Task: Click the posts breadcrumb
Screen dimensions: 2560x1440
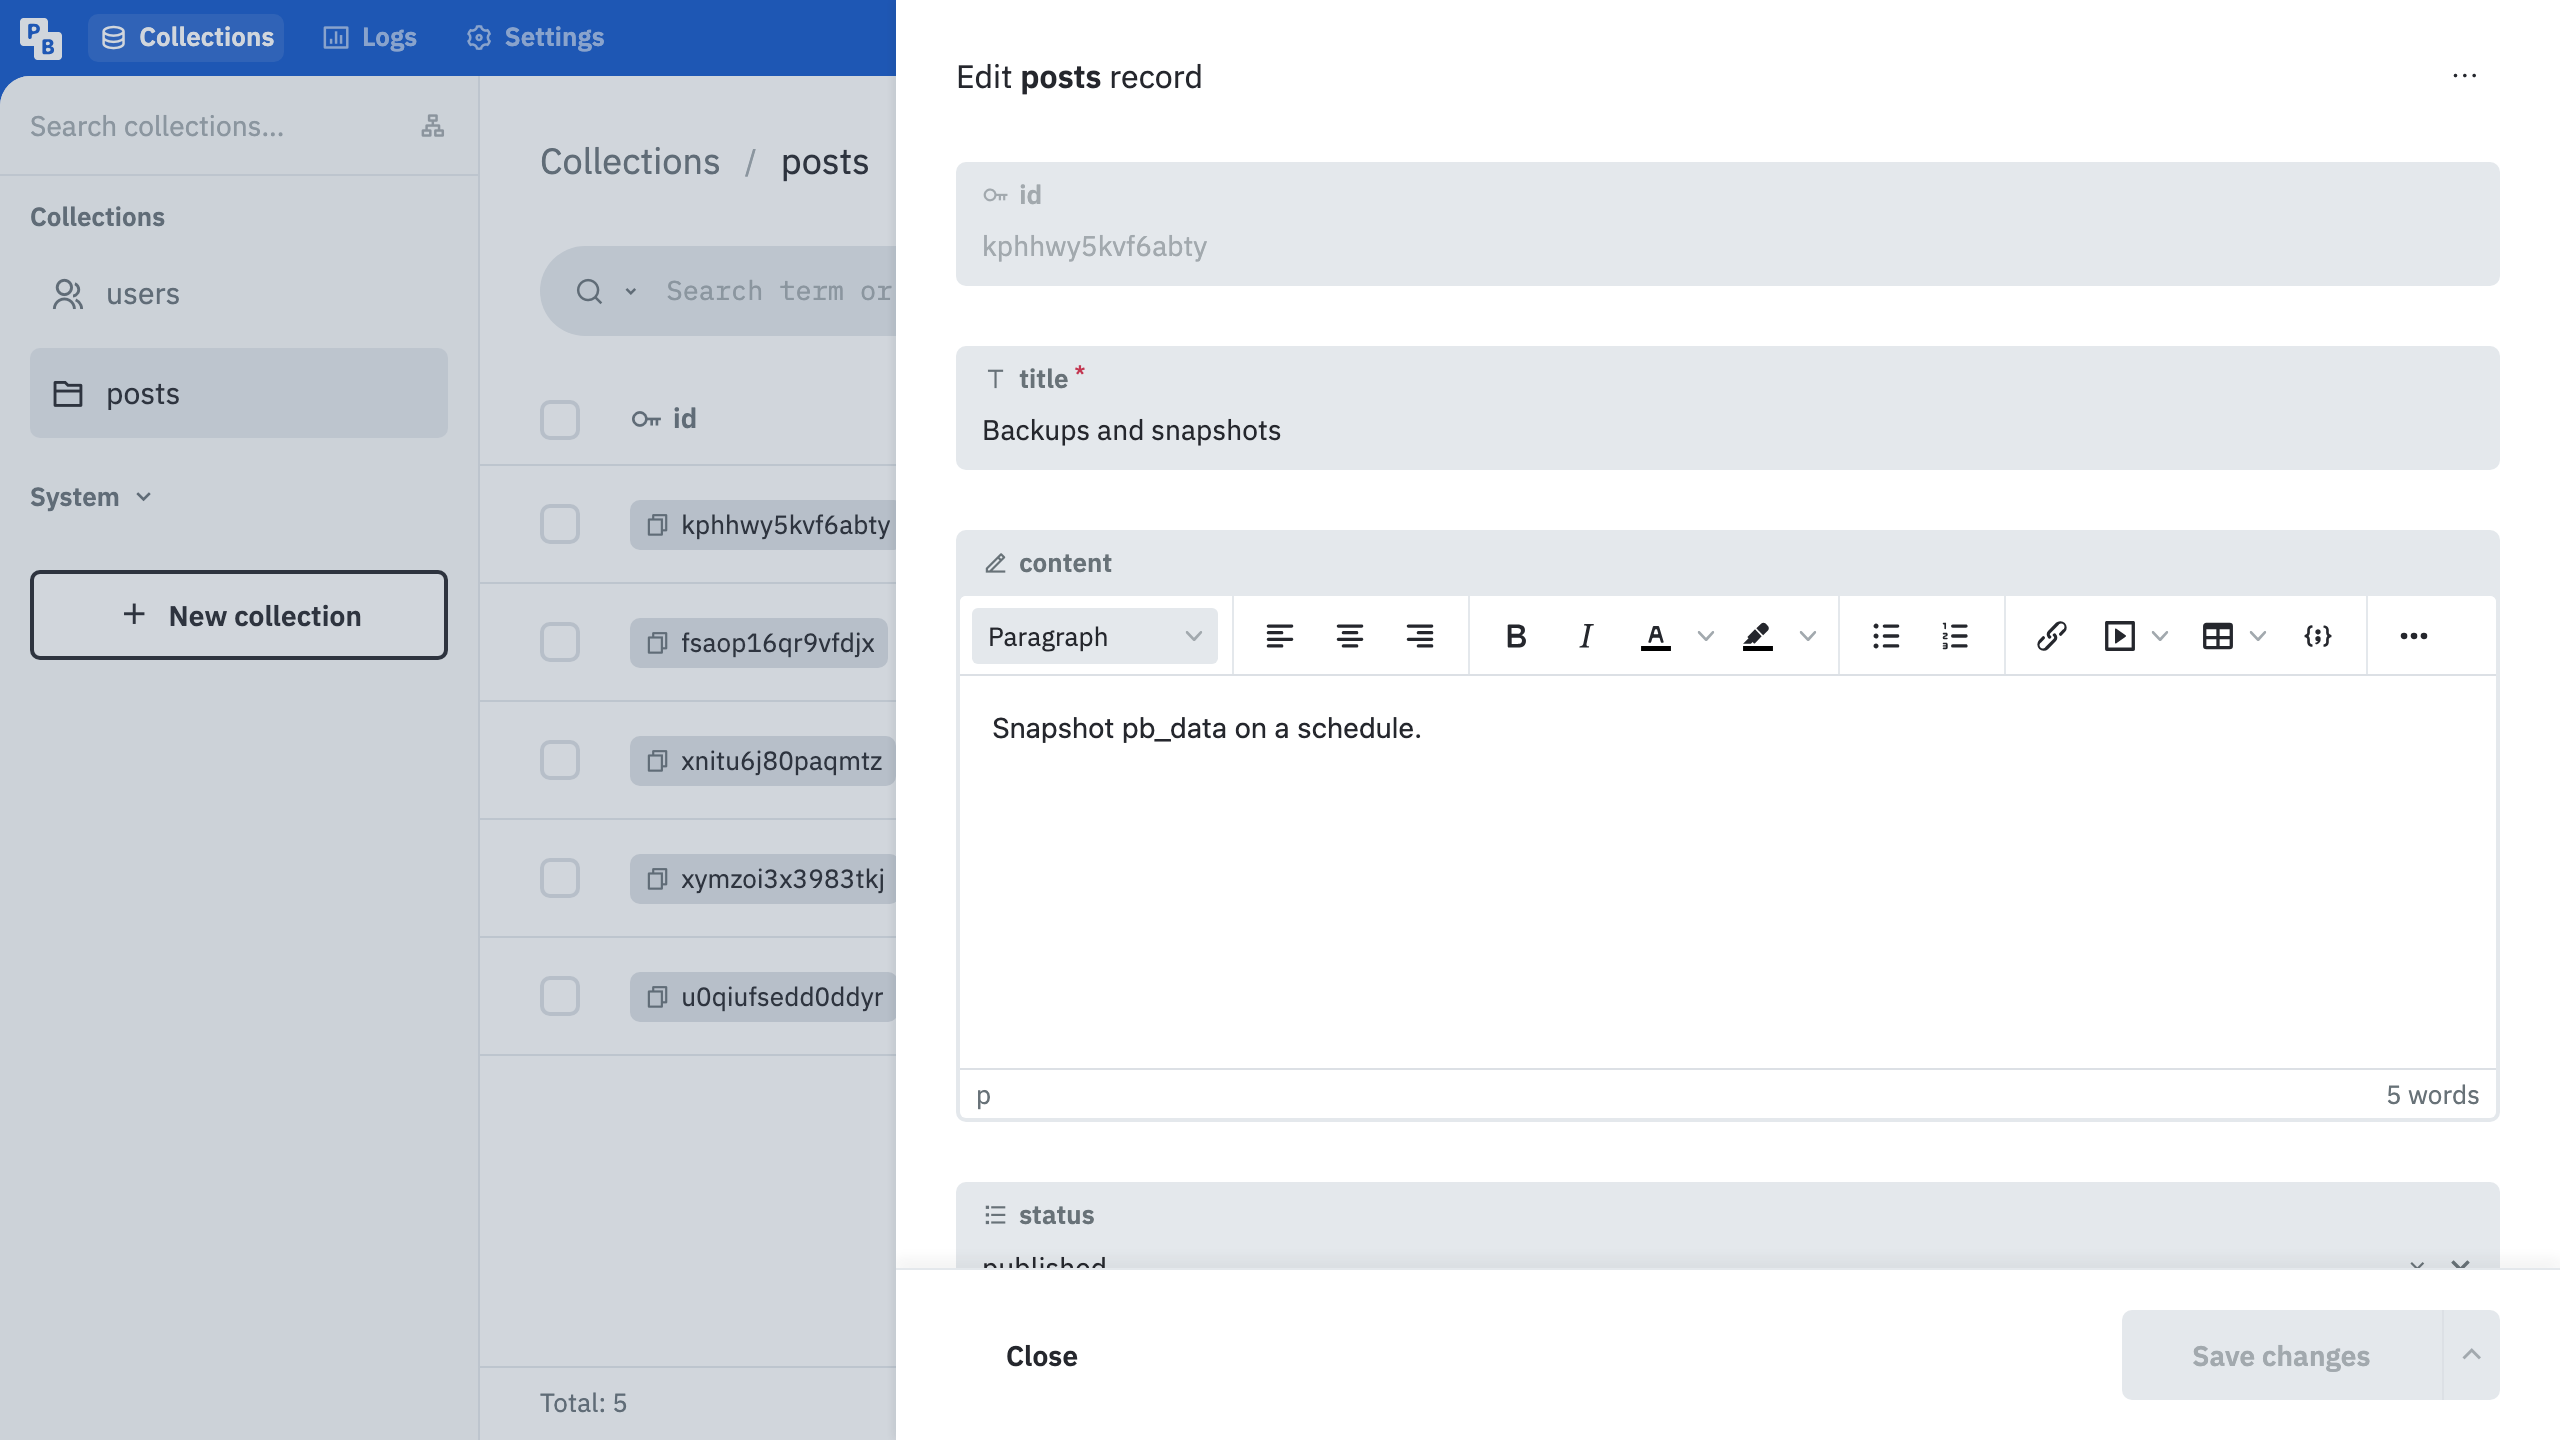Action: tap(825, 162)
